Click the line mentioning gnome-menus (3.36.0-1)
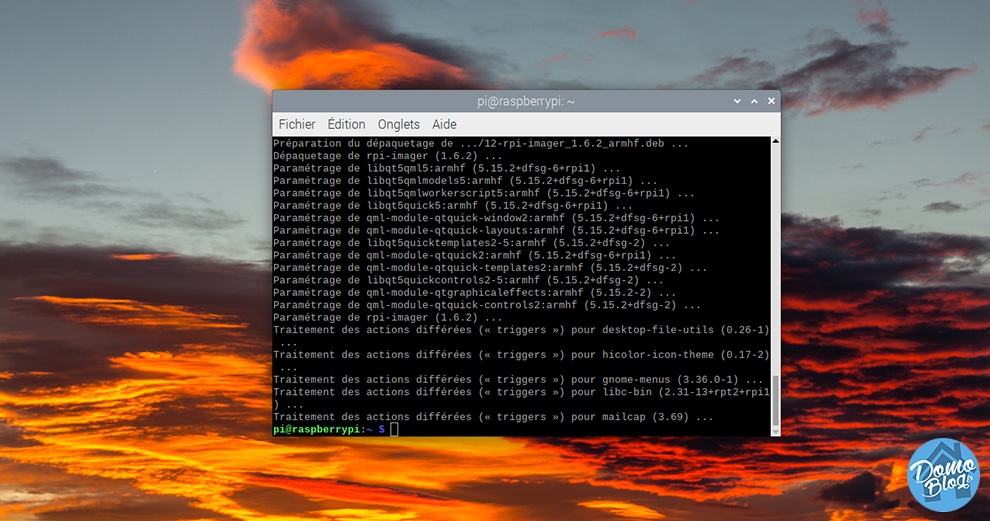This screenshot has height=521, width=990. click(518, 380)
